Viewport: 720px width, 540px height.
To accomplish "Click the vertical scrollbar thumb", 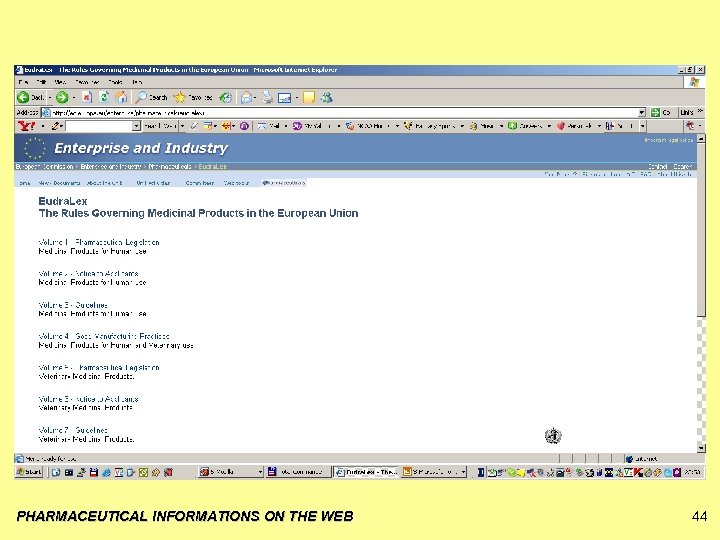I will (701, 230).
